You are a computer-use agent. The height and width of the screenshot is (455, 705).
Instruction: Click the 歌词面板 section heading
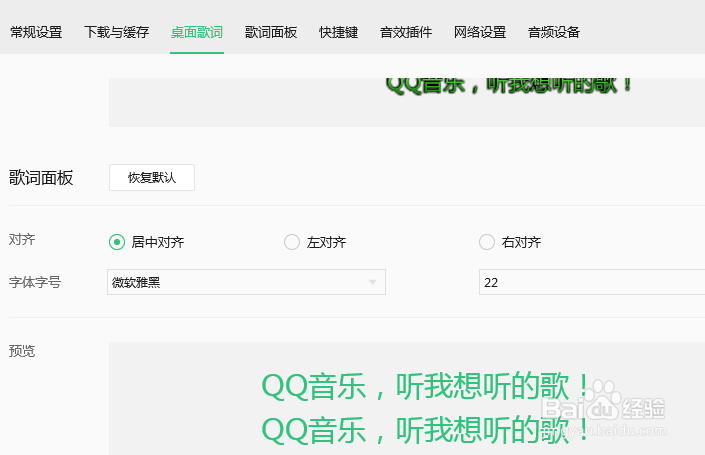pyautogui.click(x=41, y=178)
